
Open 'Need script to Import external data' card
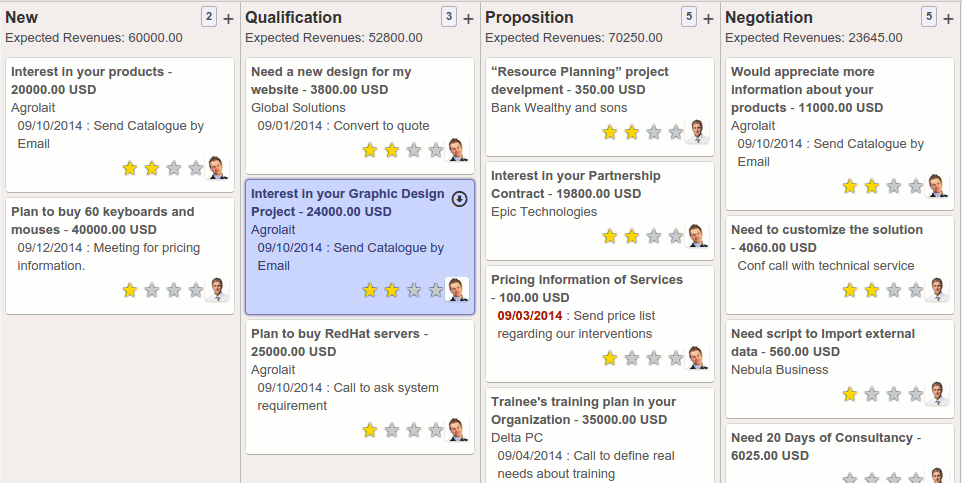(822, 342)
